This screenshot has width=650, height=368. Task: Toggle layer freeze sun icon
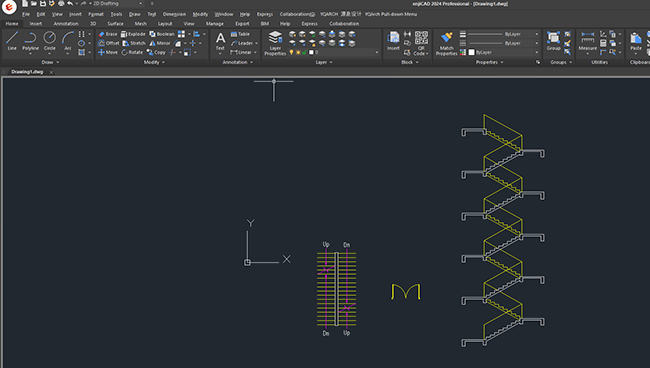pos(298,52)
